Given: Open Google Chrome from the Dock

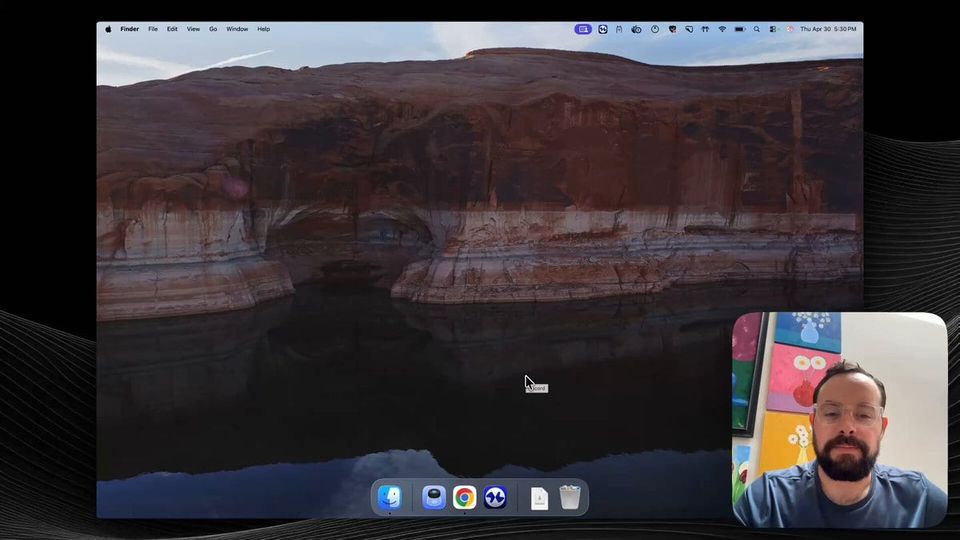Looking at the screenshot, I should click(x=464, y=497).
